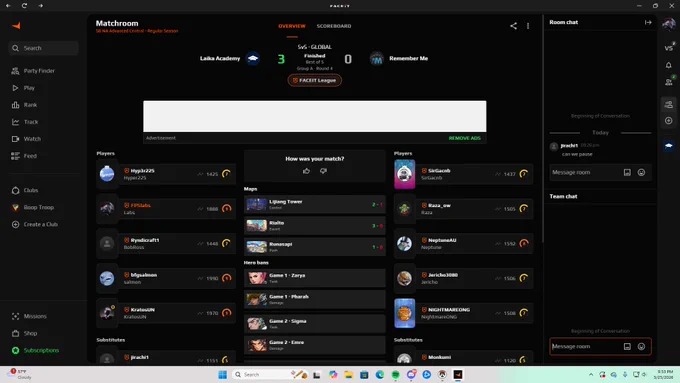
Task: Click the Remove Ads link
Action: click(x=464, y=138)
